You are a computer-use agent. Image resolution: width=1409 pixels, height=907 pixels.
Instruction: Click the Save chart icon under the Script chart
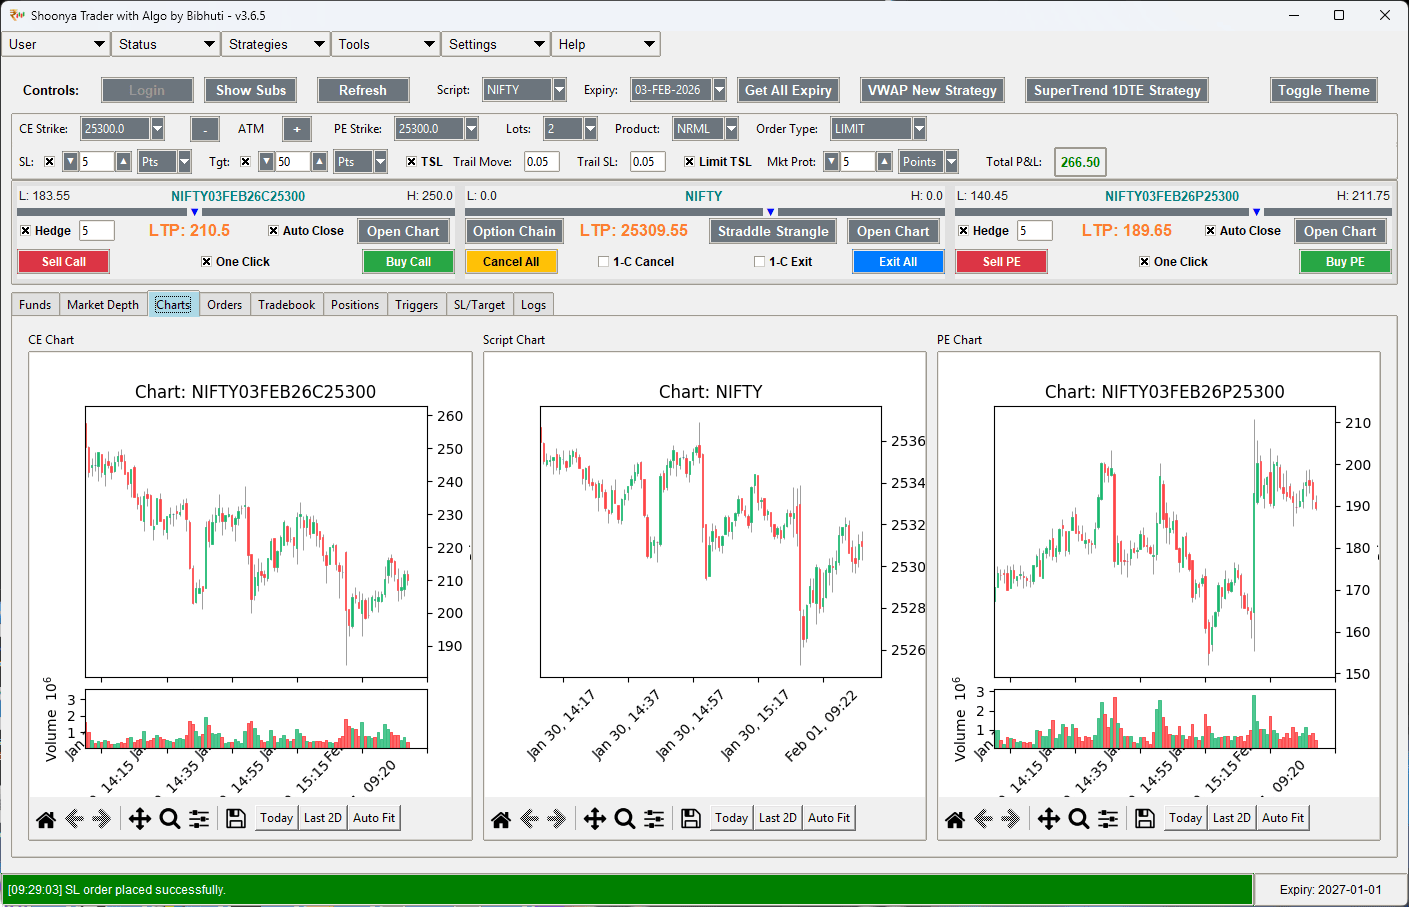[x=690, y=818]
